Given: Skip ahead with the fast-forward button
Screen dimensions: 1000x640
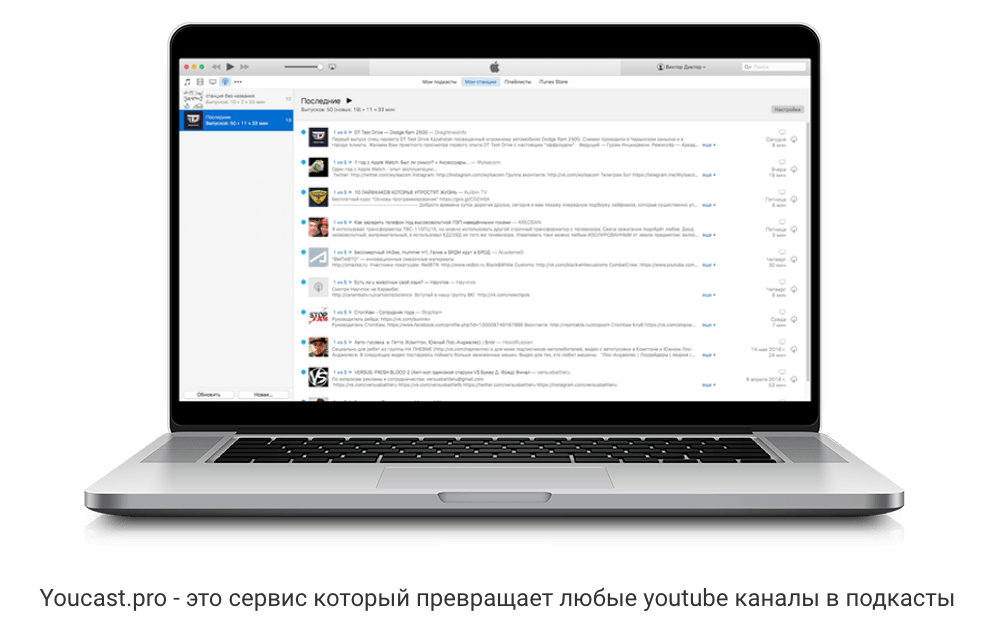Looking at the screenshot, I should point(244,67).
